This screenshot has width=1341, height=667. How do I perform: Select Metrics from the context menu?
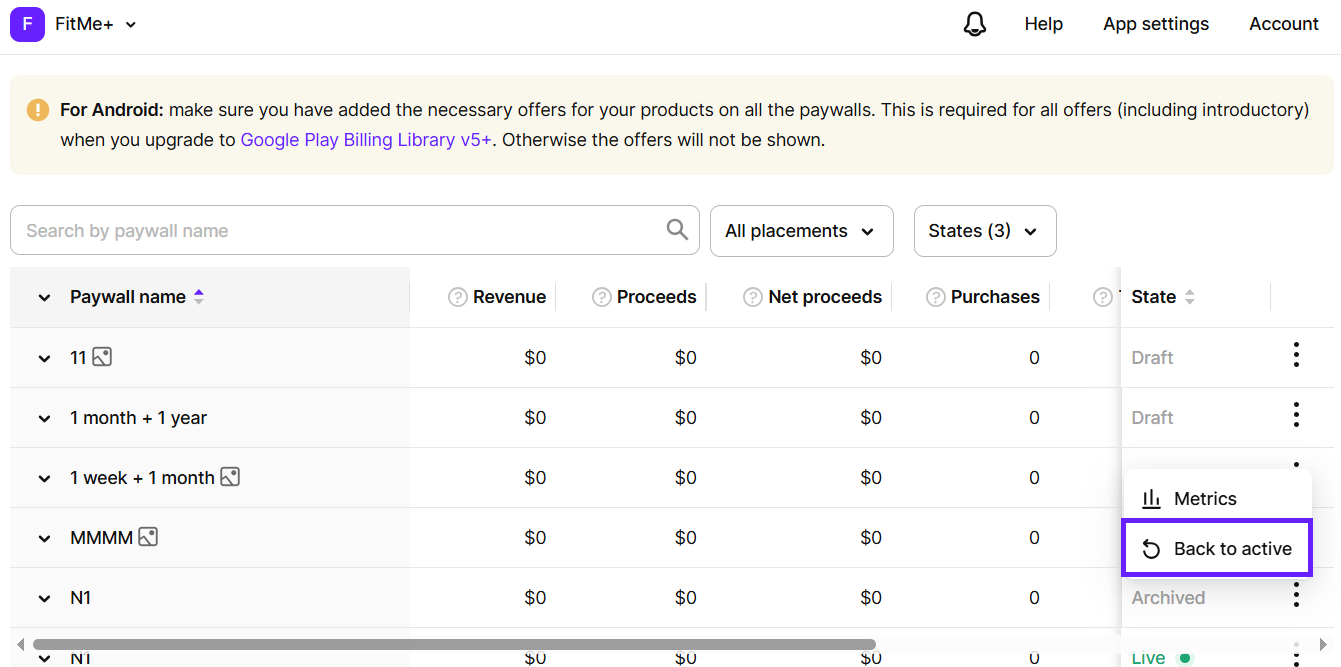coord(1205,498)
